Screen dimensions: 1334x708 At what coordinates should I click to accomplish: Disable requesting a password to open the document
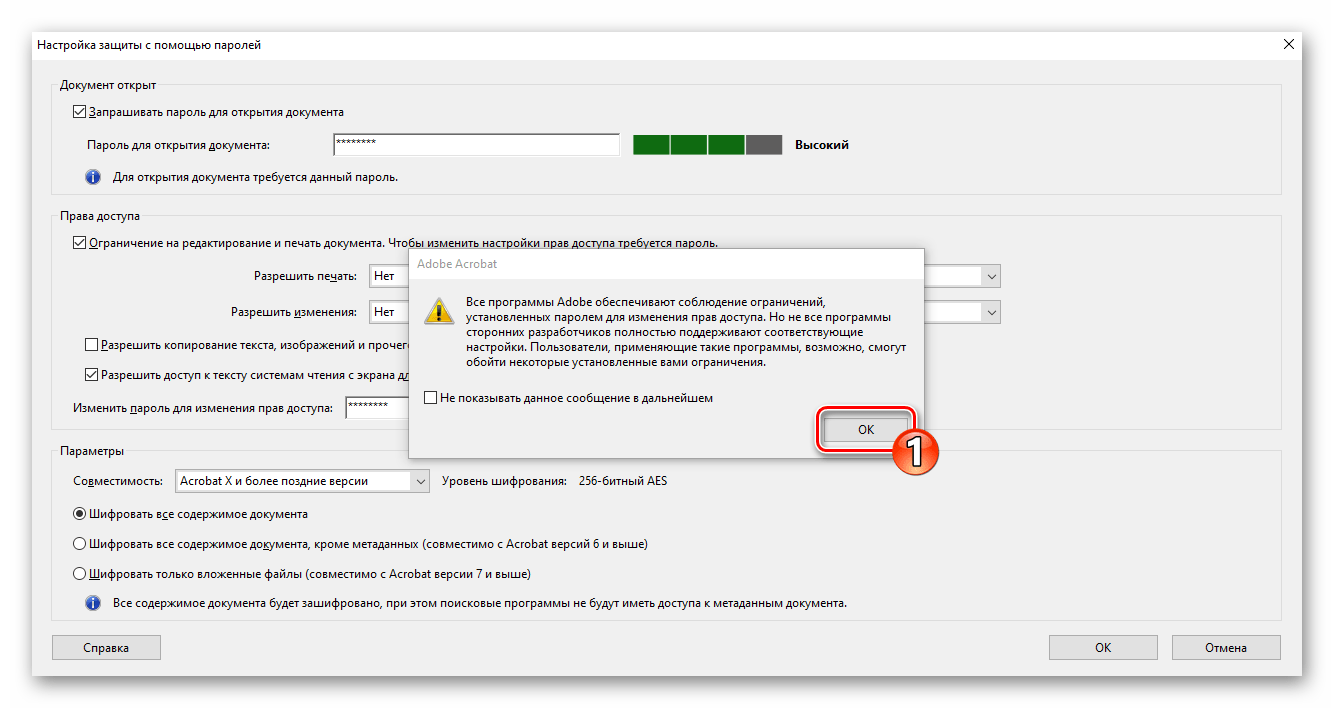tap(79, 112)
